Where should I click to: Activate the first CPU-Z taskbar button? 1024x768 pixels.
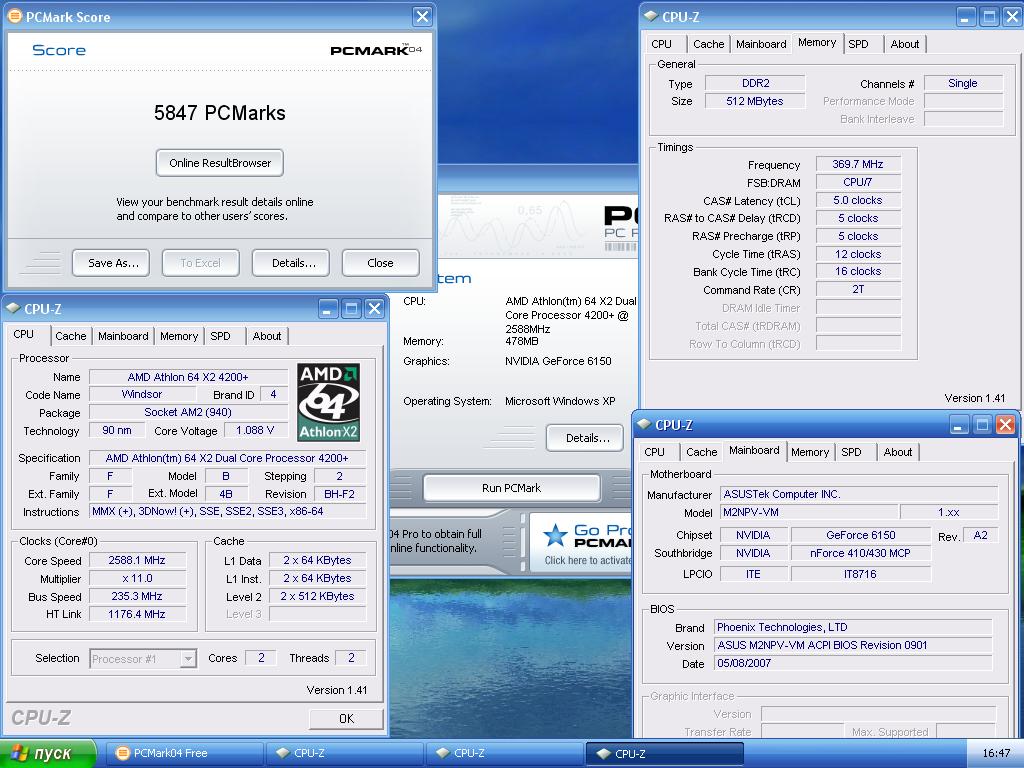coord(345,754)
